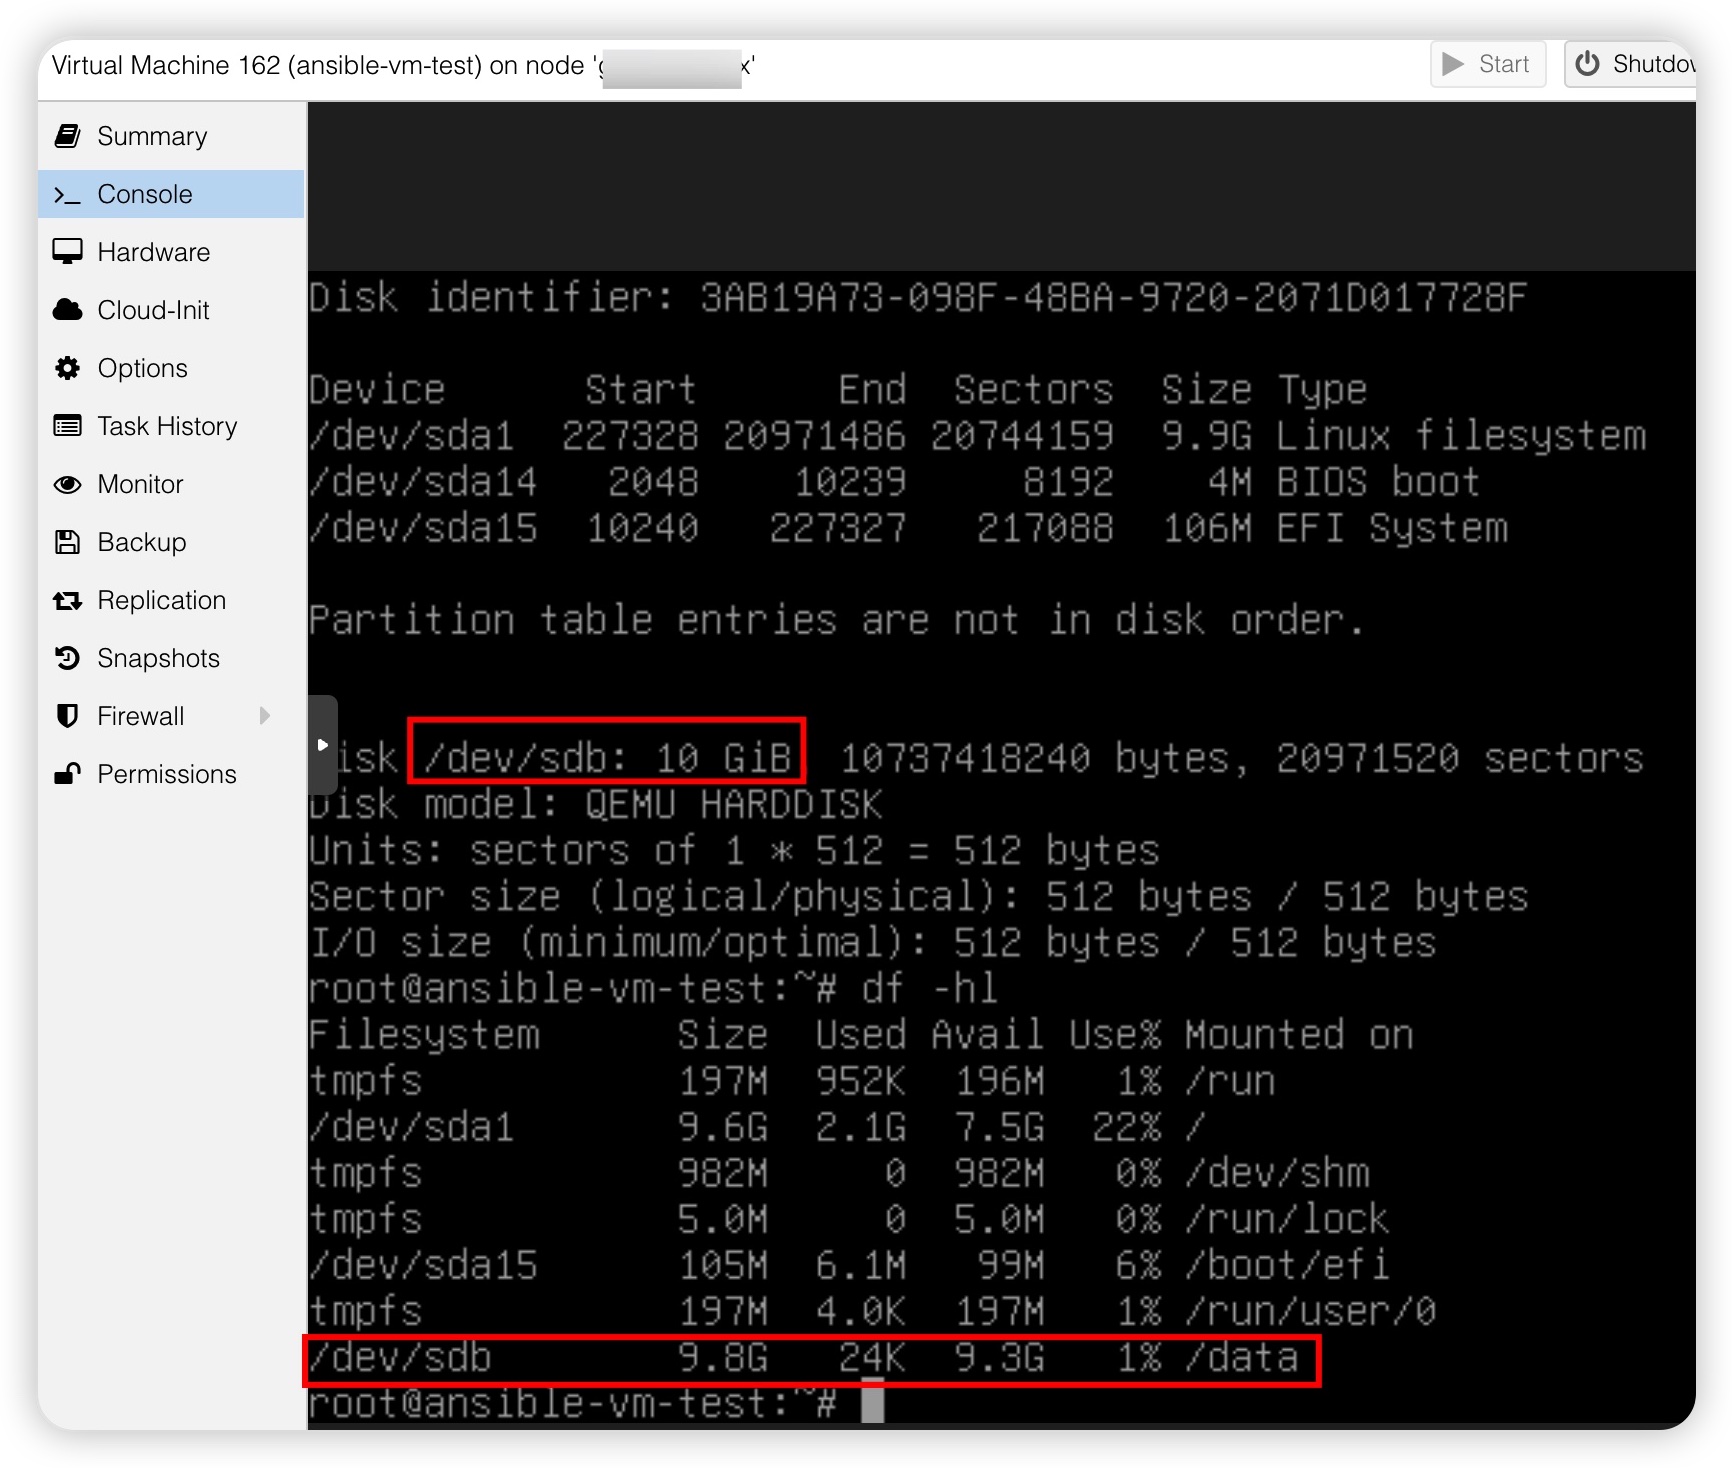1732x1468 pixels.
Task: Open the Permissions label in the sidebar
Action: point(167,774)
